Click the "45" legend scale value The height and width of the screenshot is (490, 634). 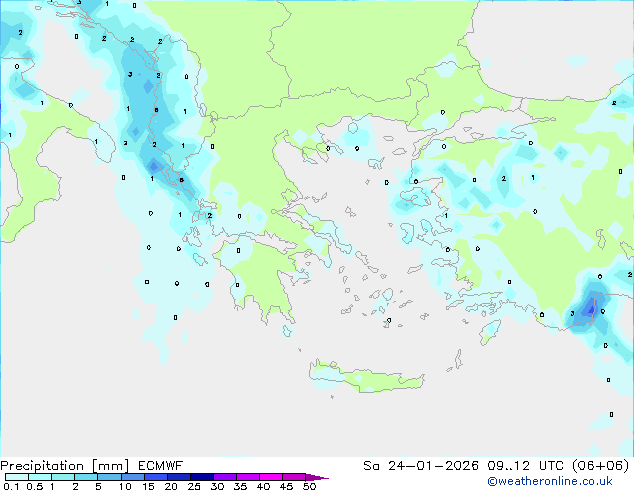(x=287, y=486)
